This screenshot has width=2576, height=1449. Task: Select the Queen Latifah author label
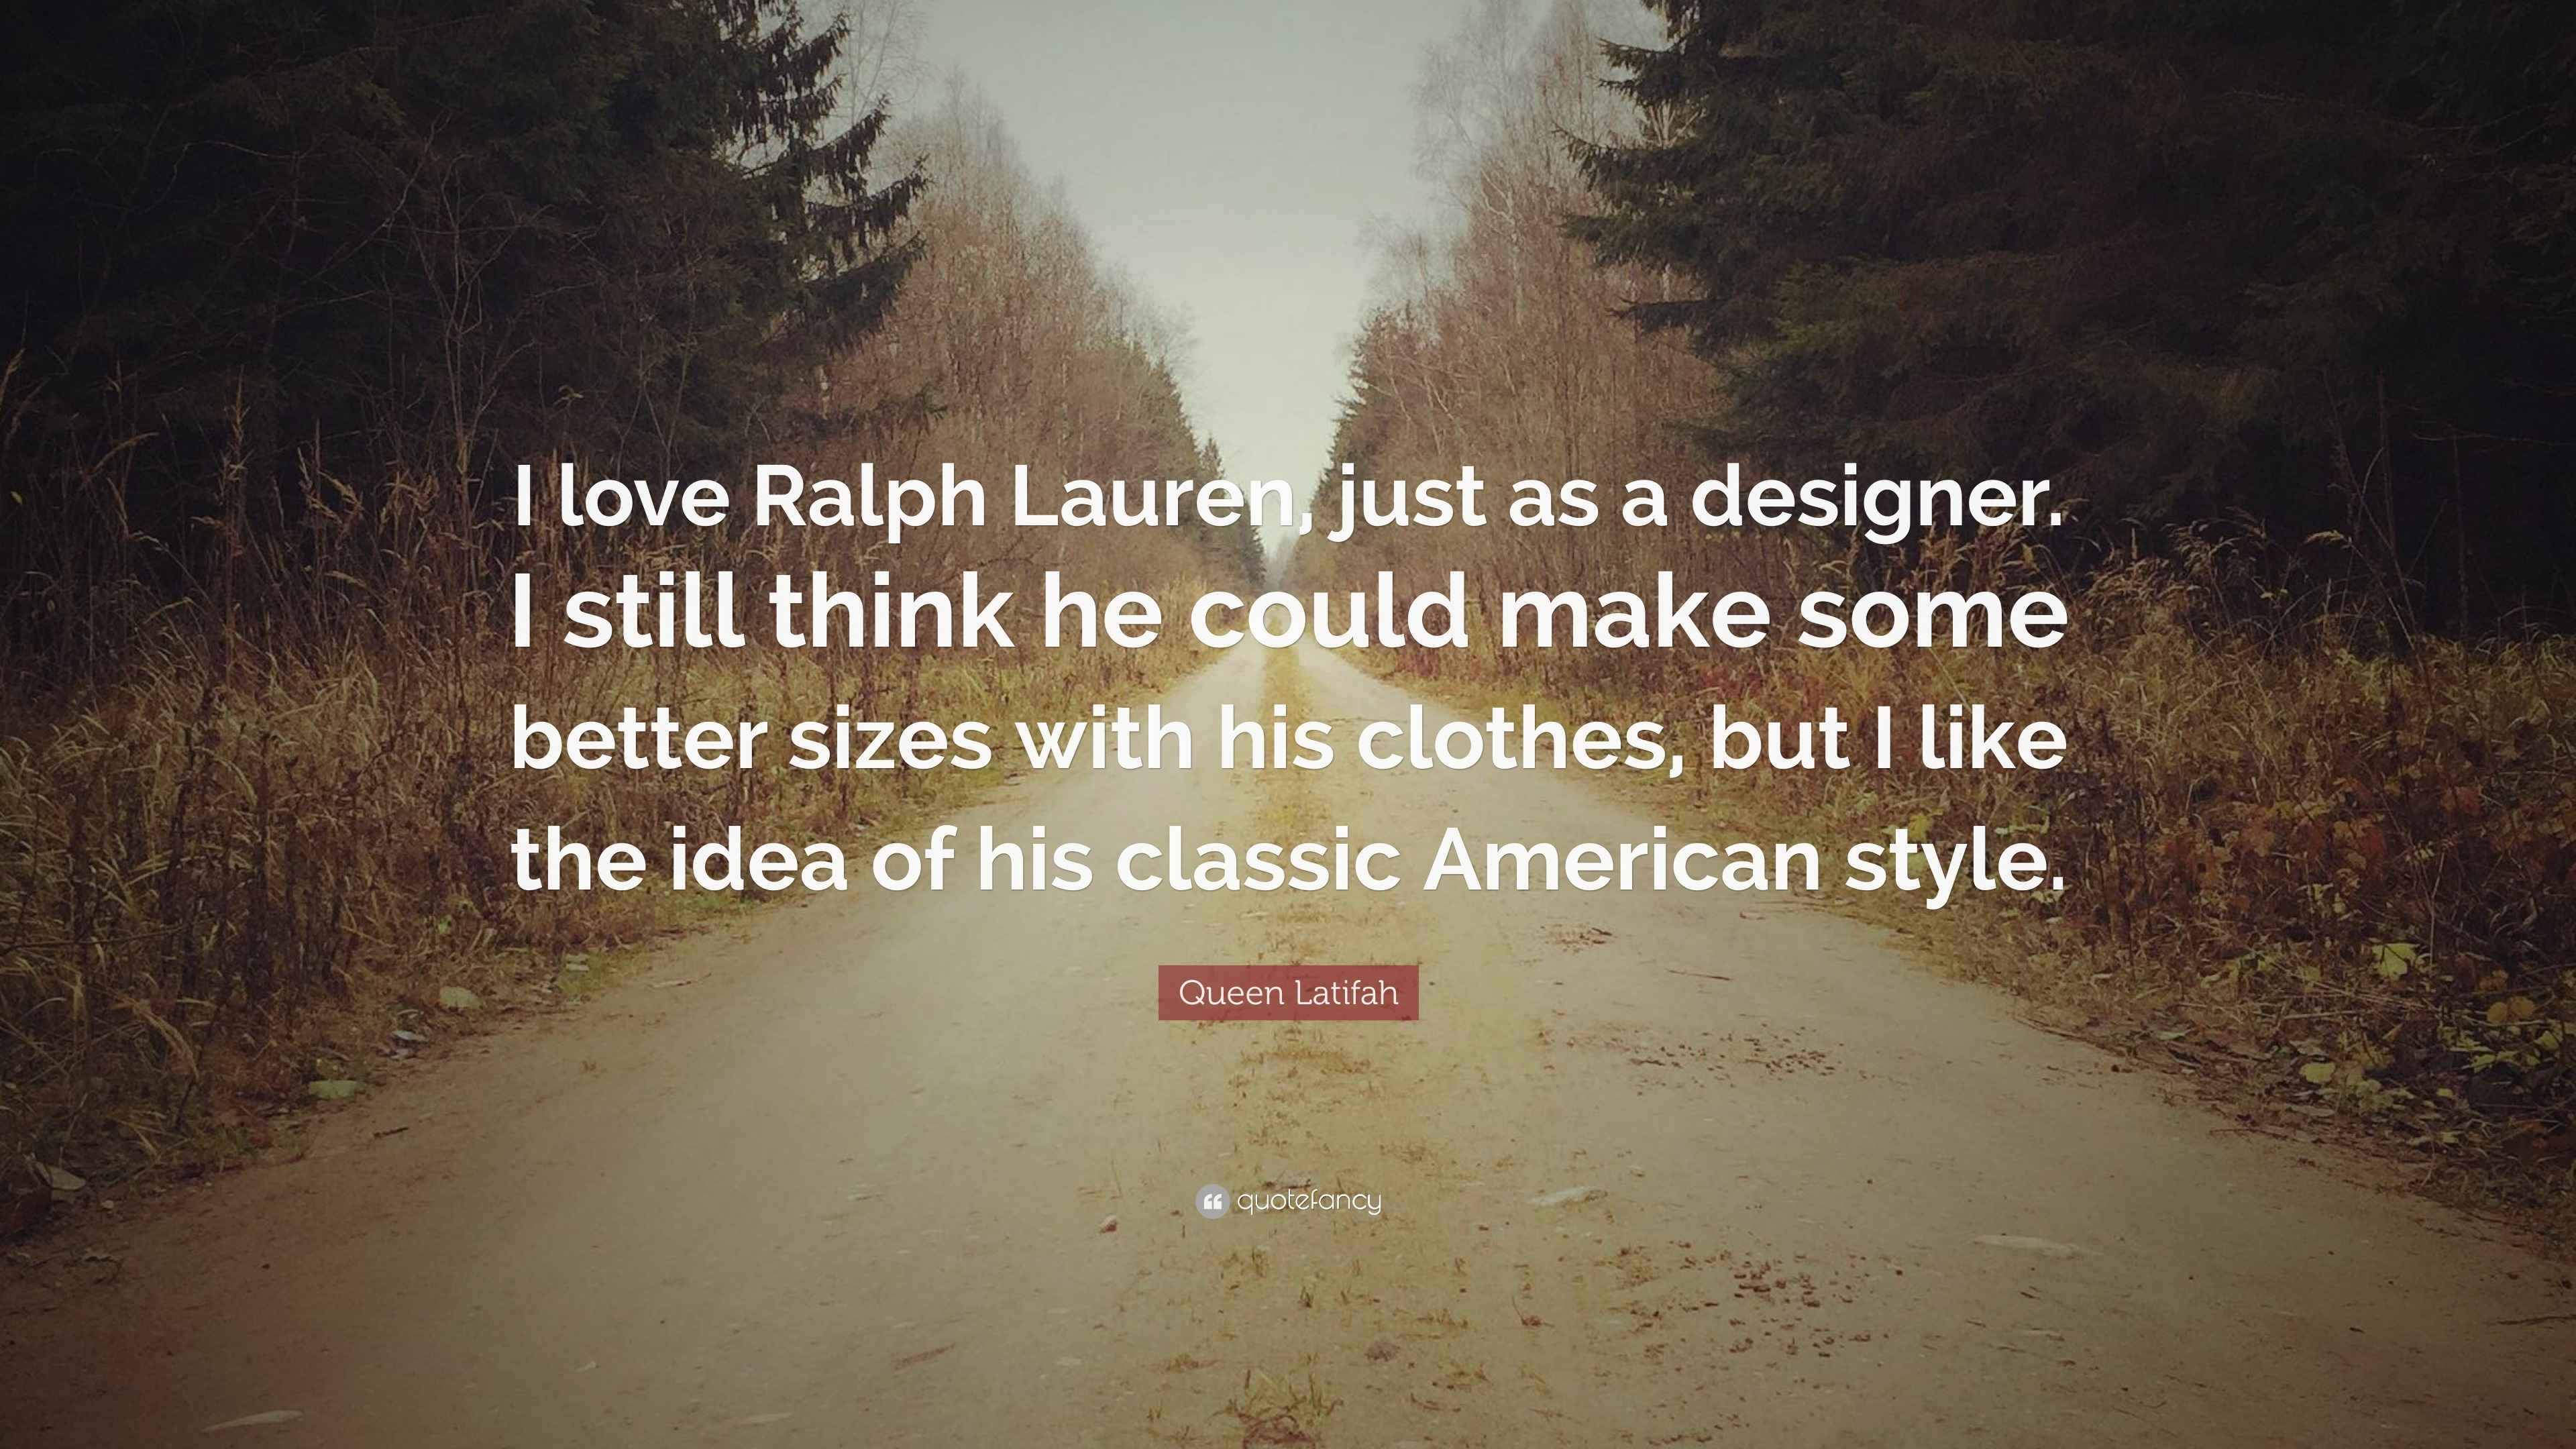pyautogui.click(x=1288, y=993)
